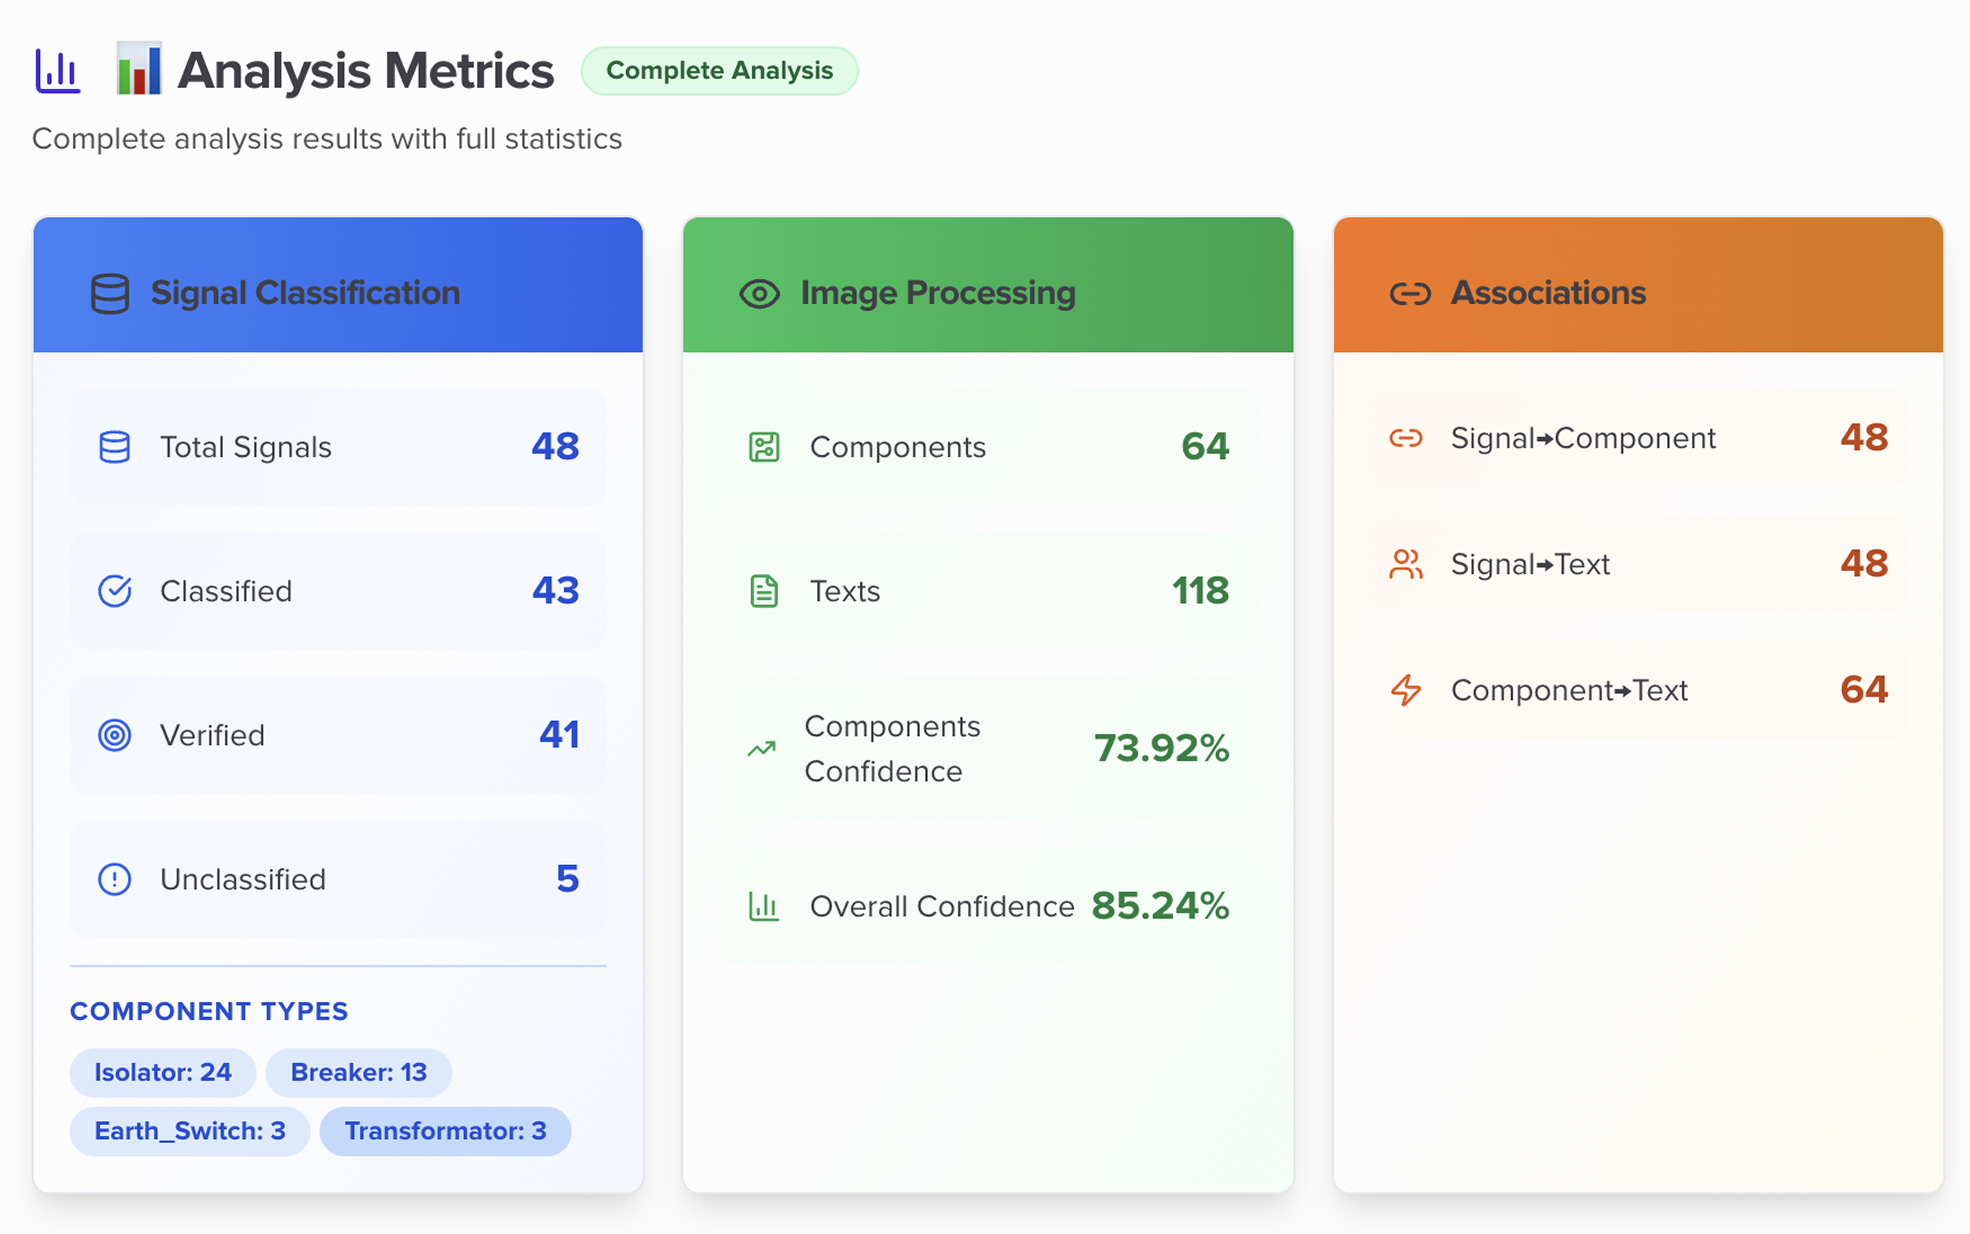Click the alert circle icon beside Unclassified
Screen dimensions: 1970x1234
point(115,879)
